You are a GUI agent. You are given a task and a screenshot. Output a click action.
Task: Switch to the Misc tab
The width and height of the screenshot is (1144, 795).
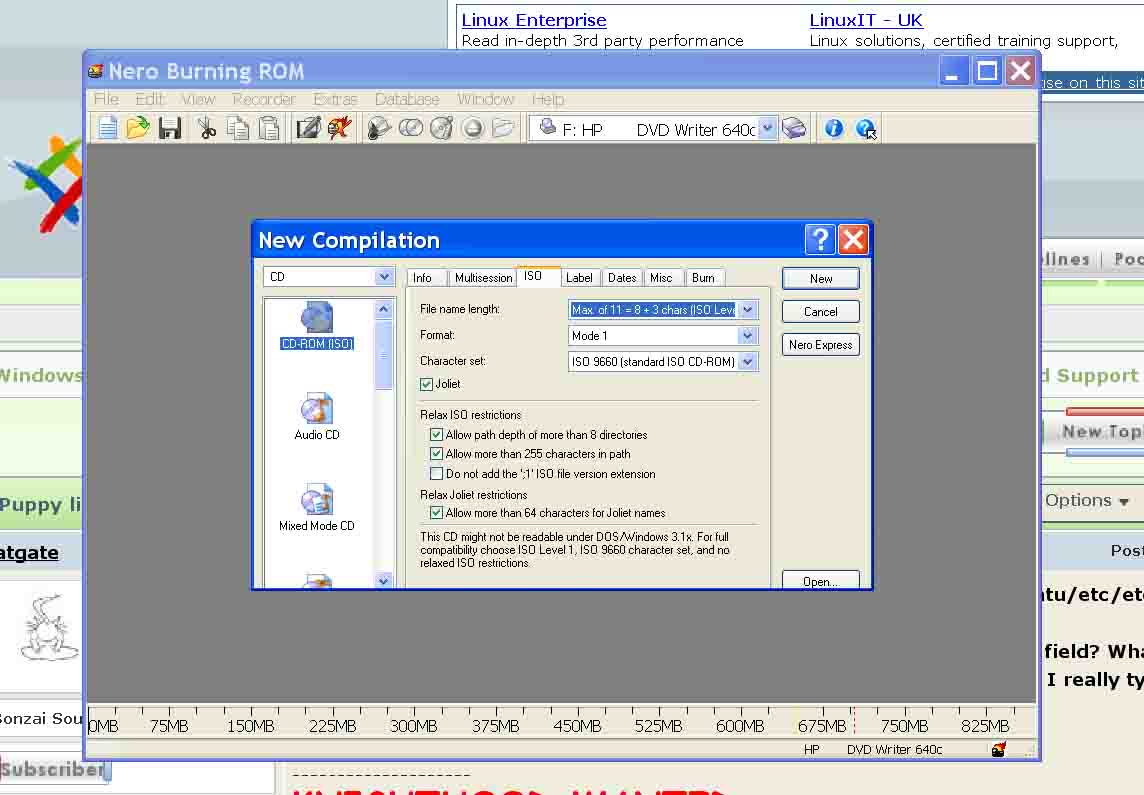click(x=661, y=278)
